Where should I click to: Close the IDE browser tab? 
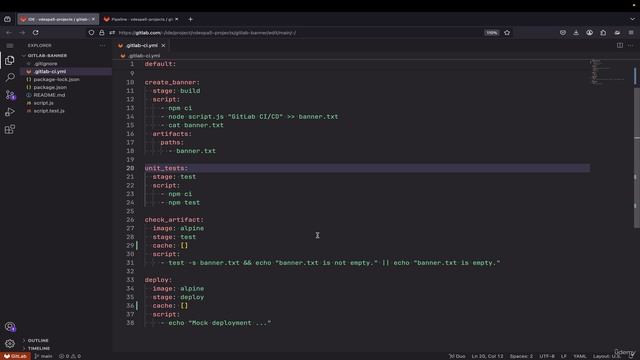93,19
